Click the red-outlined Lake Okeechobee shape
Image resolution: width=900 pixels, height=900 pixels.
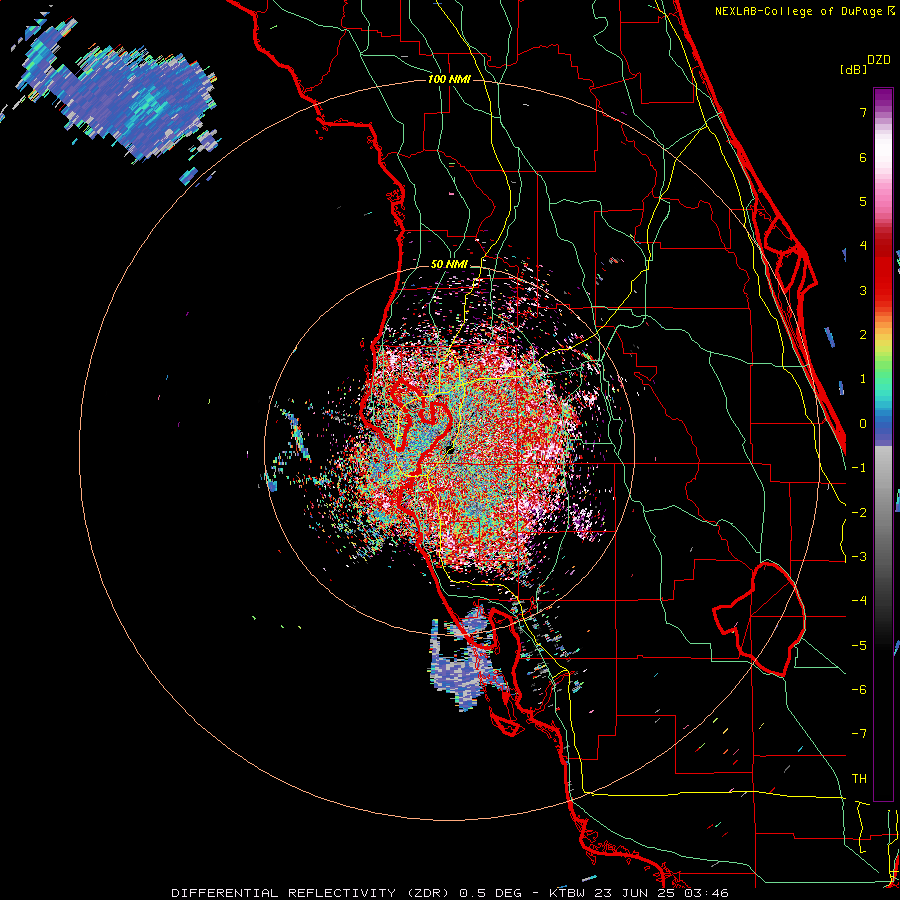click(x=759, y=619)
